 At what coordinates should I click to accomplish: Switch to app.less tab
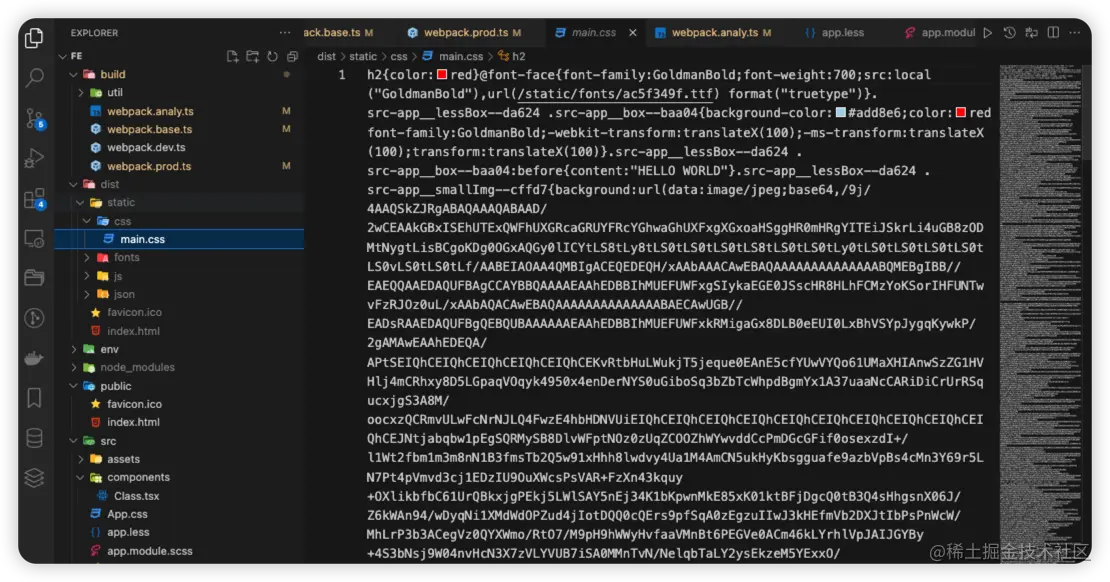[835, 33]
